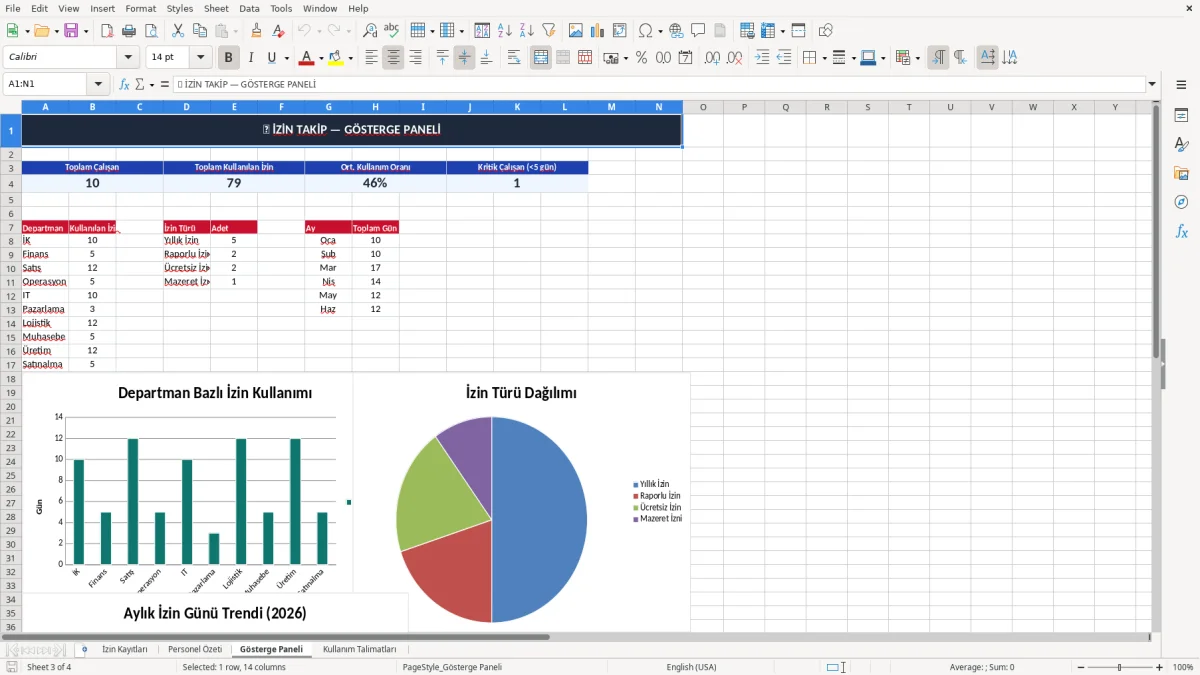Open the Sidebar Properties panel icon
The image size is (1200, 675).
pyautogui.click(x=1181, y=116)
